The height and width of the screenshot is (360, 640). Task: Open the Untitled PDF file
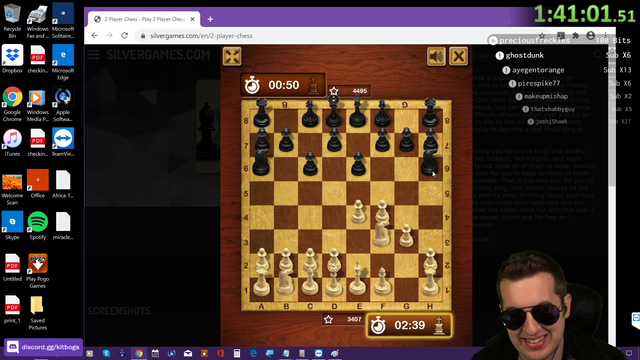[12, 267]
